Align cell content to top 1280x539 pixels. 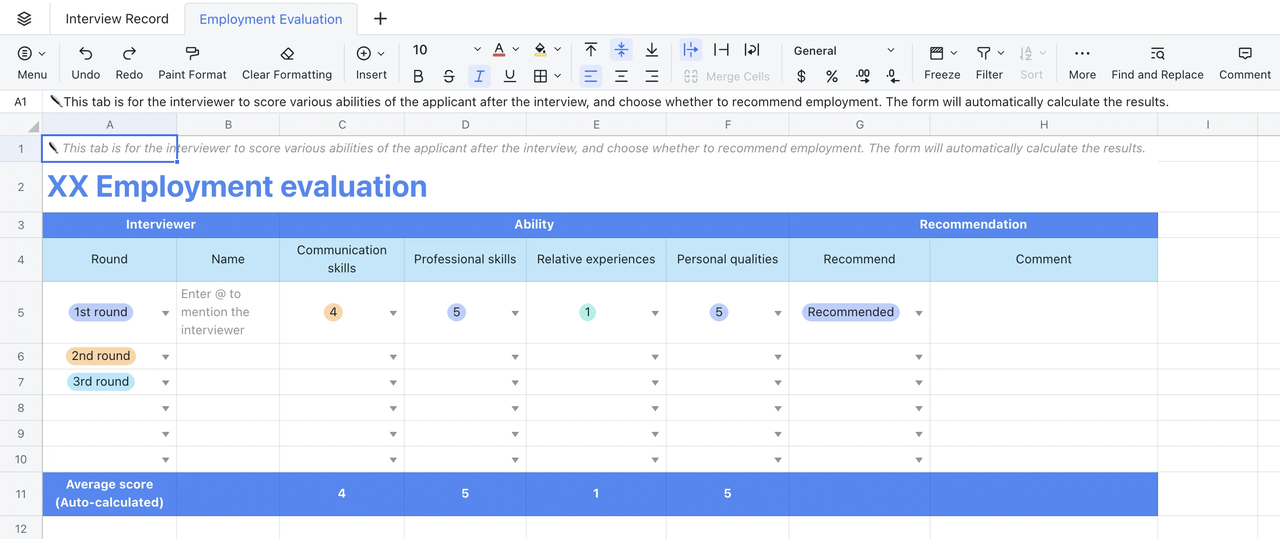[591, 50]
